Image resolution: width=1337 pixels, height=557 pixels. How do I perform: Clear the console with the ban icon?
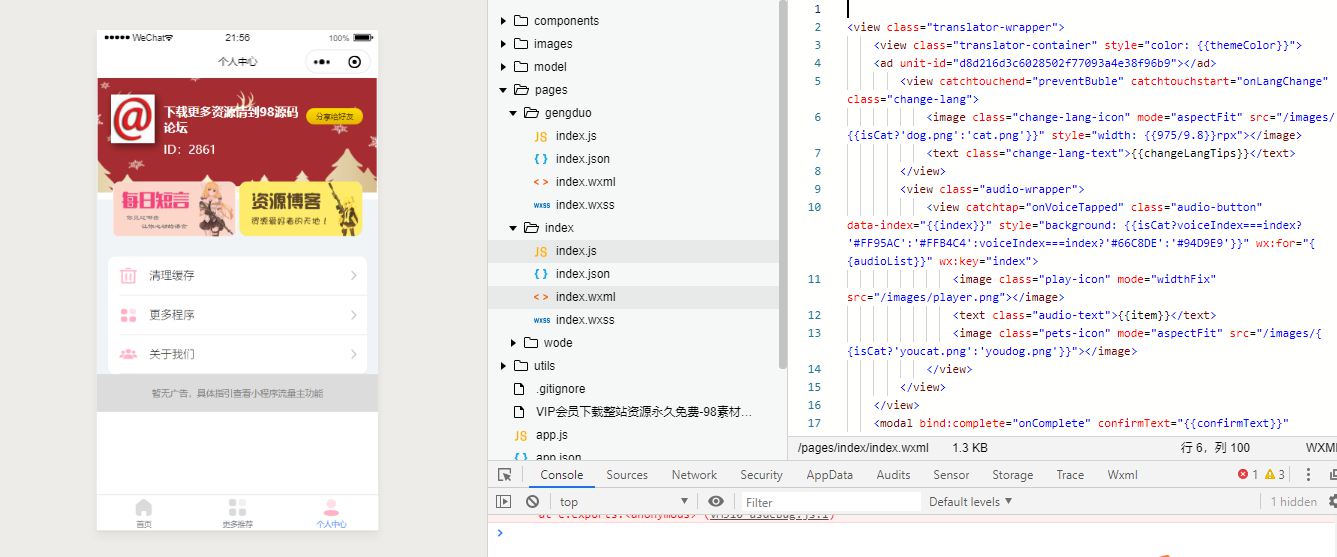click(x=532, y=502)
